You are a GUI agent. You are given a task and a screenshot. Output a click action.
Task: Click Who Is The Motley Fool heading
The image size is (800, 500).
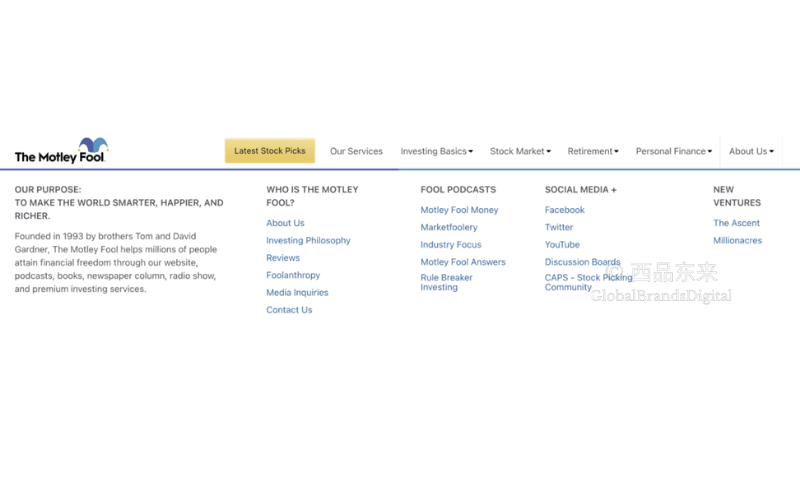click(312, 196)
